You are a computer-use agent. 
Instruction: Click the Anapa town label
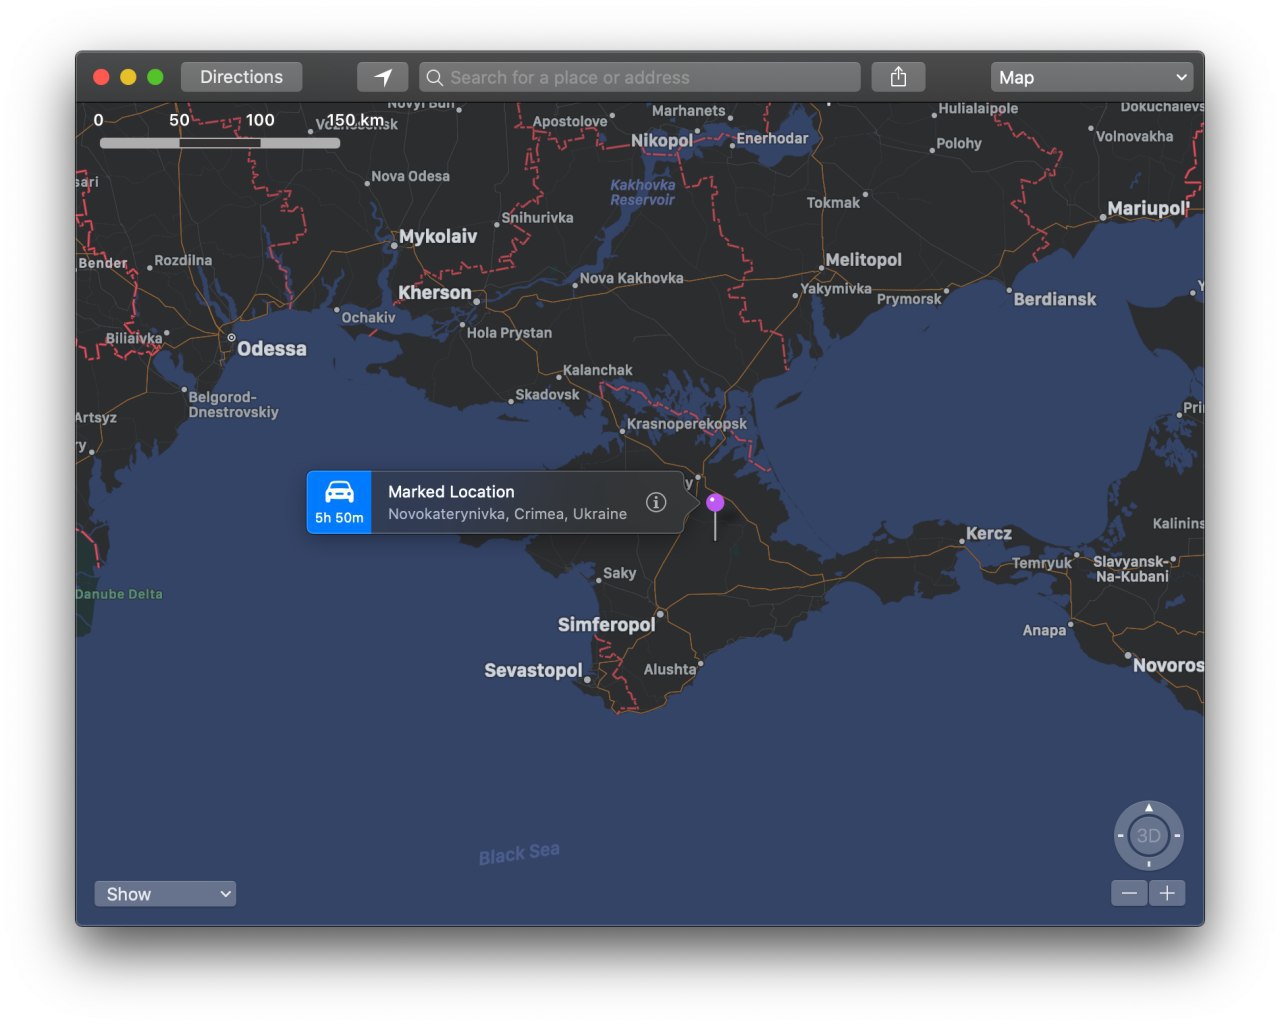1044,630
